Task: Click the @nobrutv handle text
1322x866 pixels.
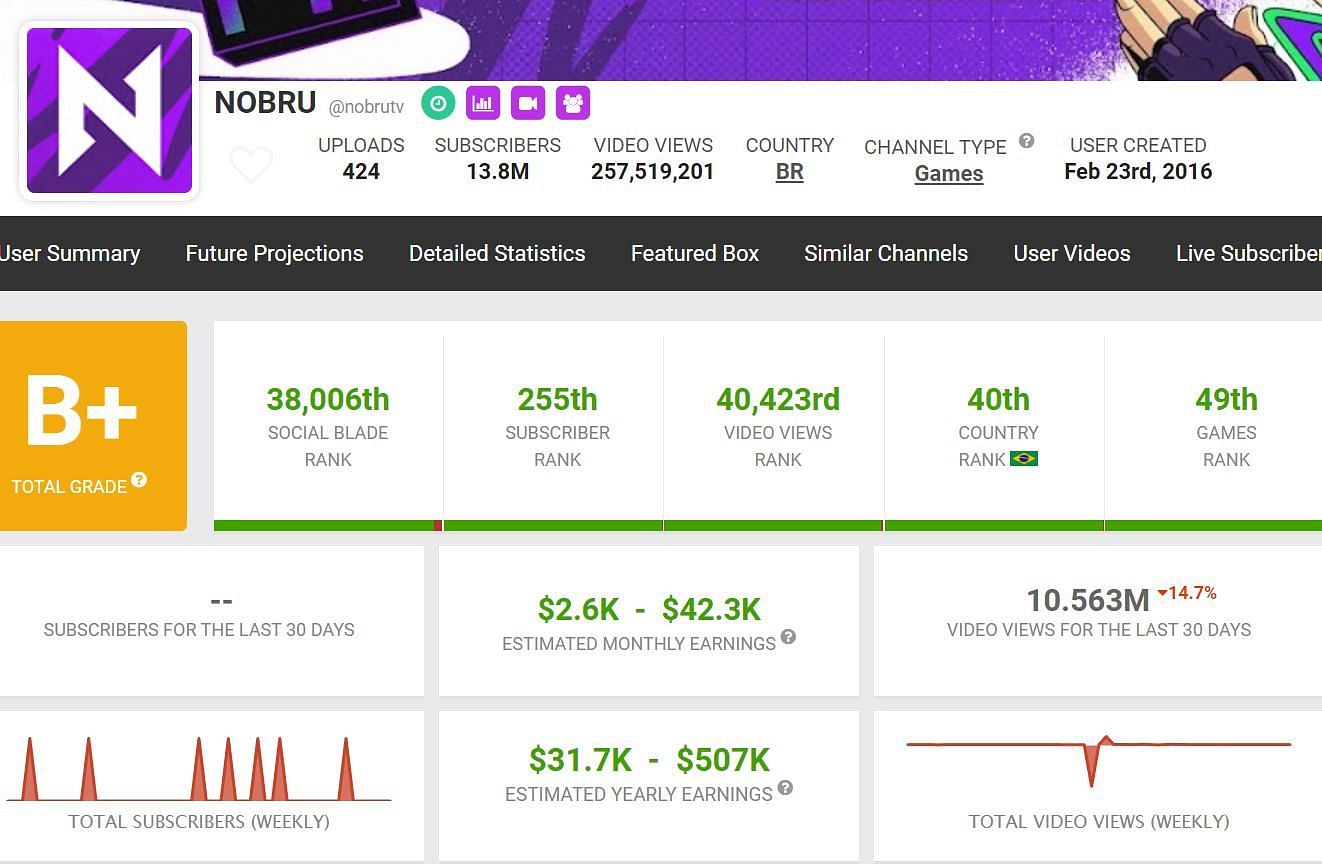Action: click(366, 107)
